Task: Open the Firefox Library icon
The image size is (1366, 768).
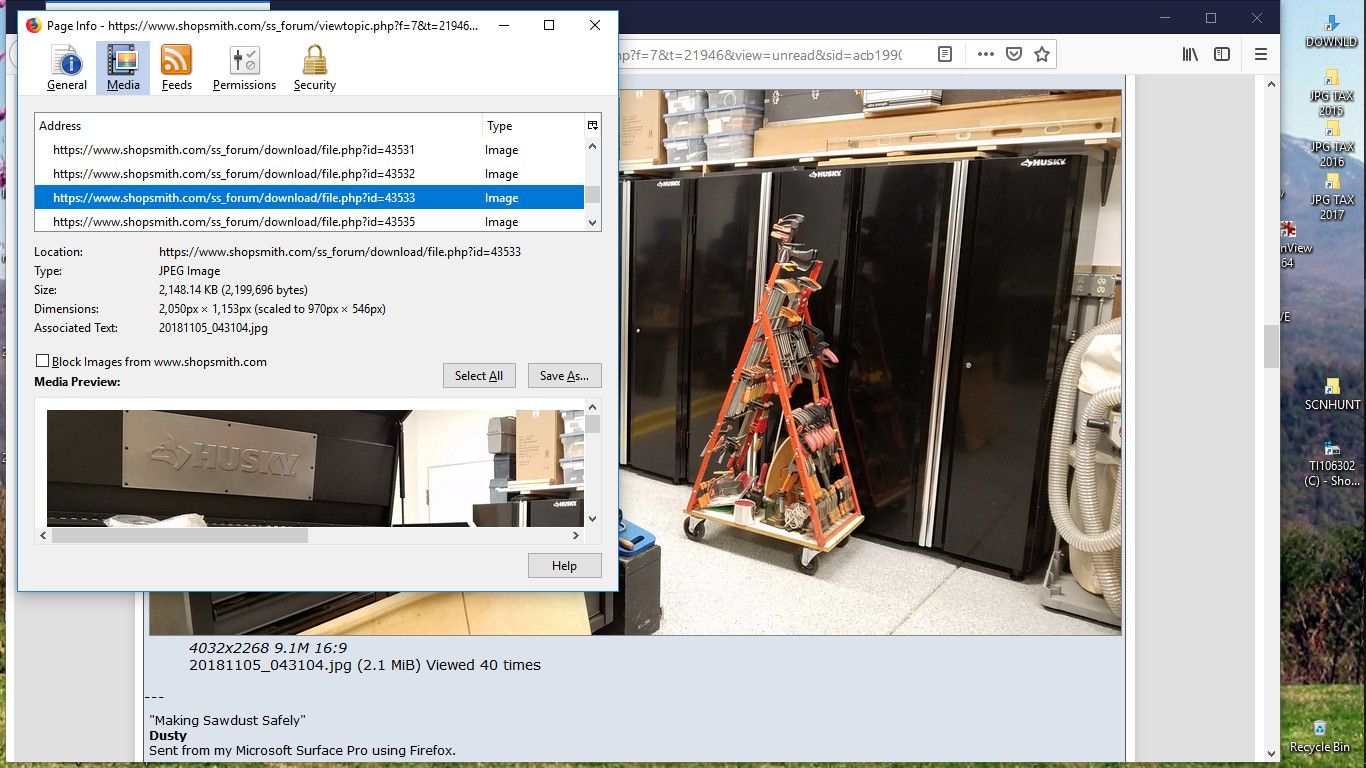Action: 1190,55
